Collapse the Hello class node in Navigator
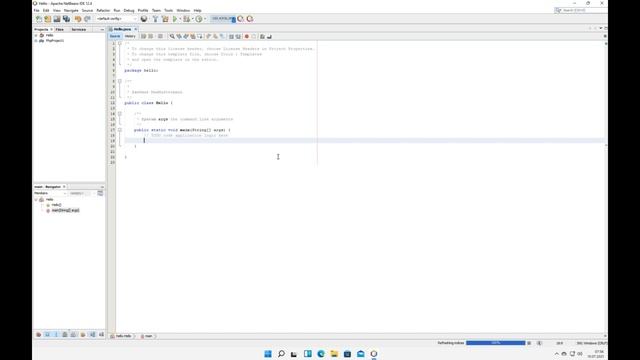The width and height of the screenshot is (640, 360). 36,200
